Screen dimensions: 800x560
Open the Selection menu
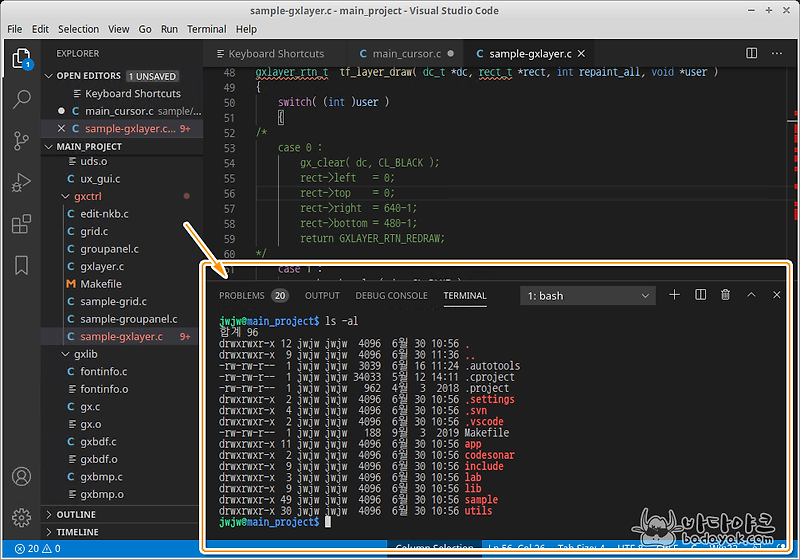(x=79, y=29)
